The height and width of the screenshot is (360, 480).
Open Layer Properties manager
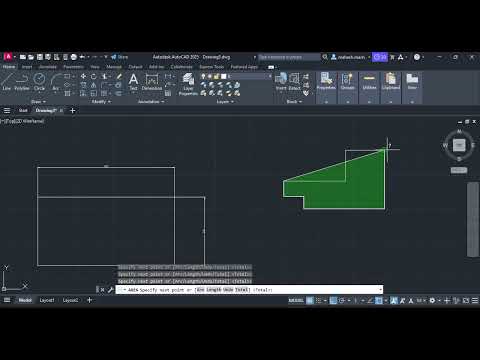point(188,84)
